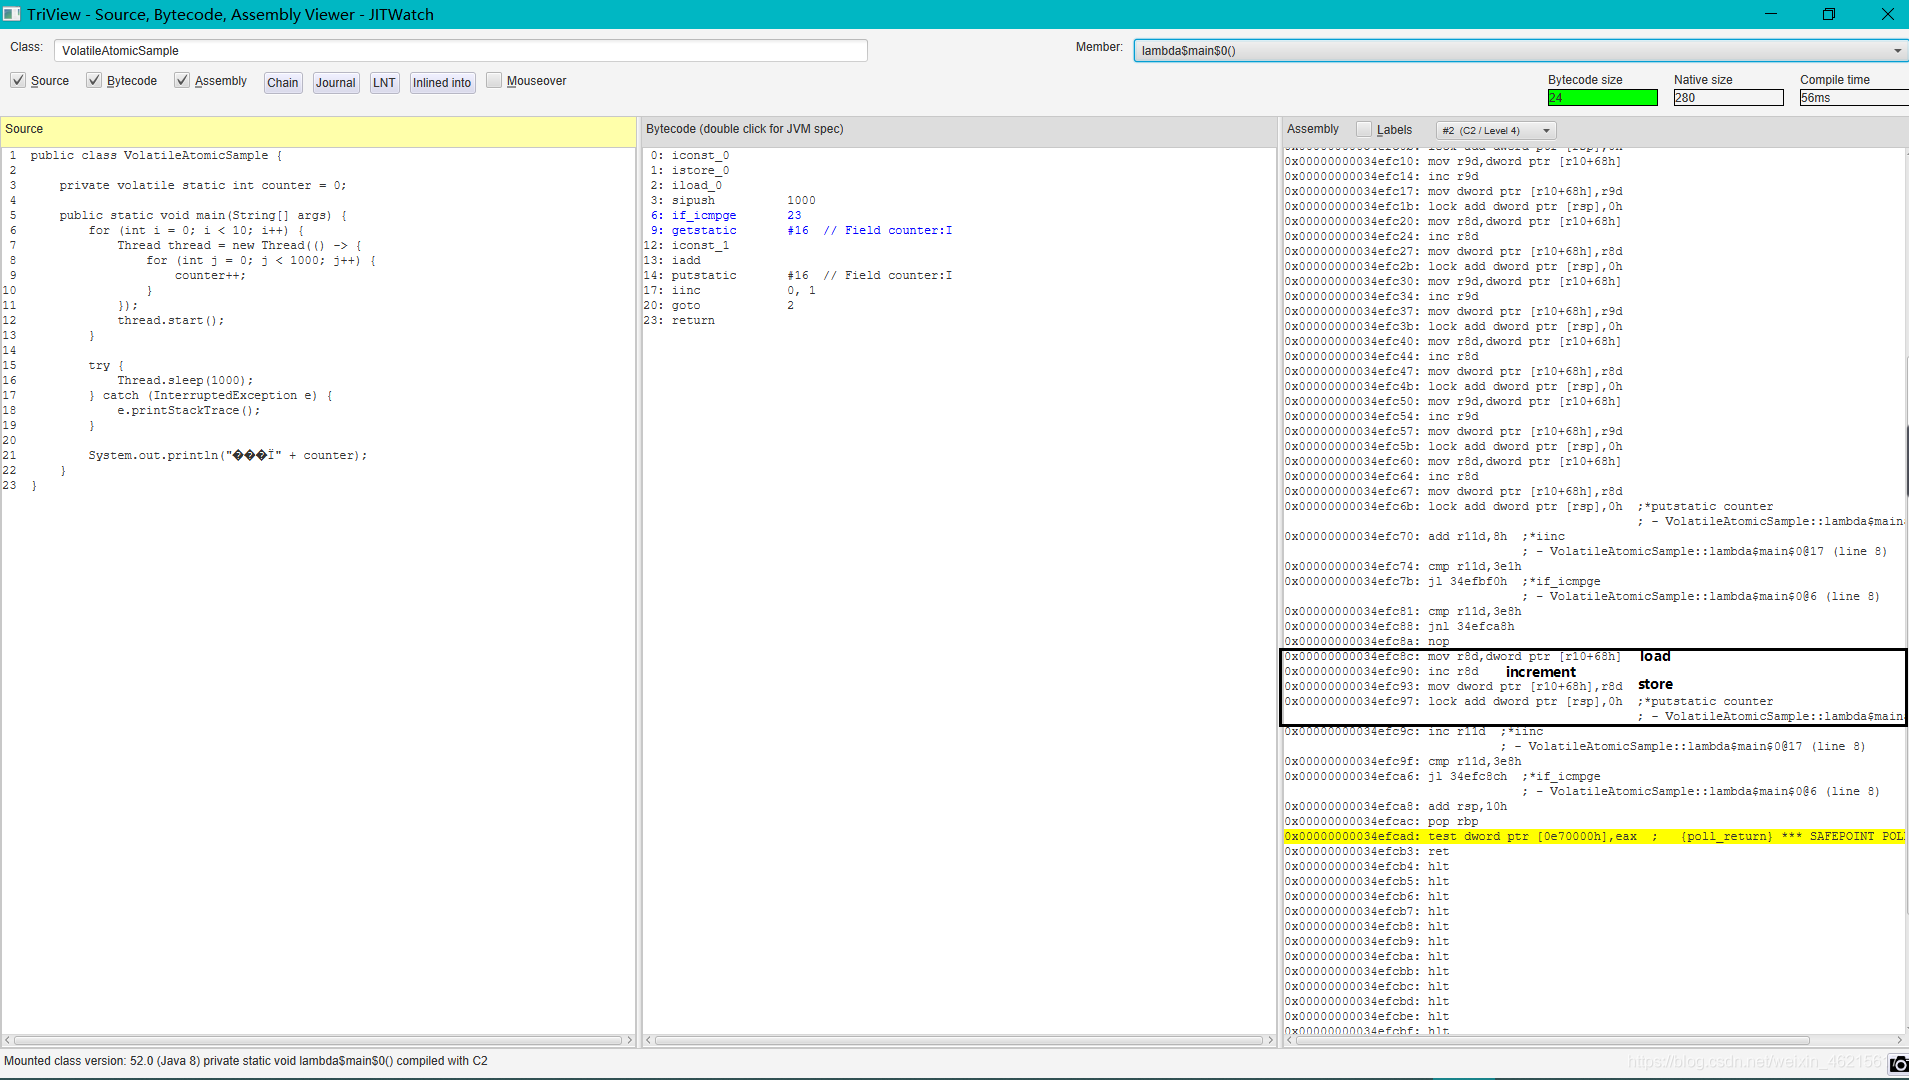Screen dimensions: 1909x1080
Task: Click the Inlined into button
Action: coord(442,83)
